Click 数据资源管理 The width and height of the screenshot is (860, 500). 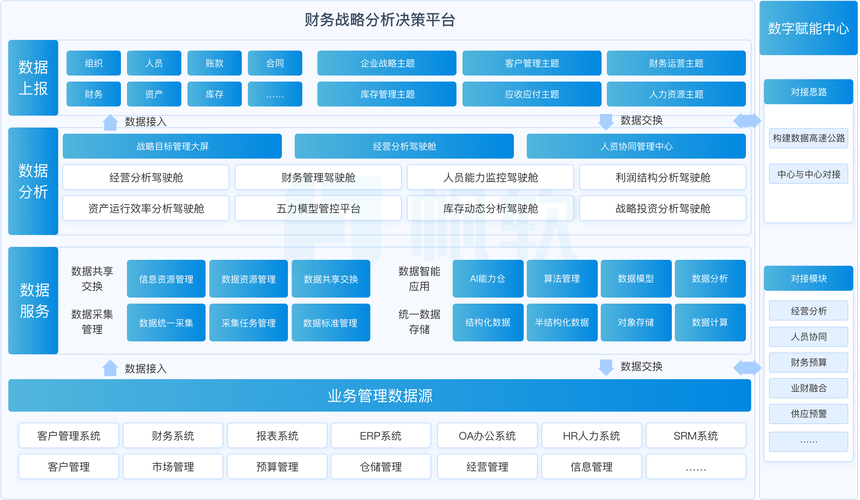[248, 279]
